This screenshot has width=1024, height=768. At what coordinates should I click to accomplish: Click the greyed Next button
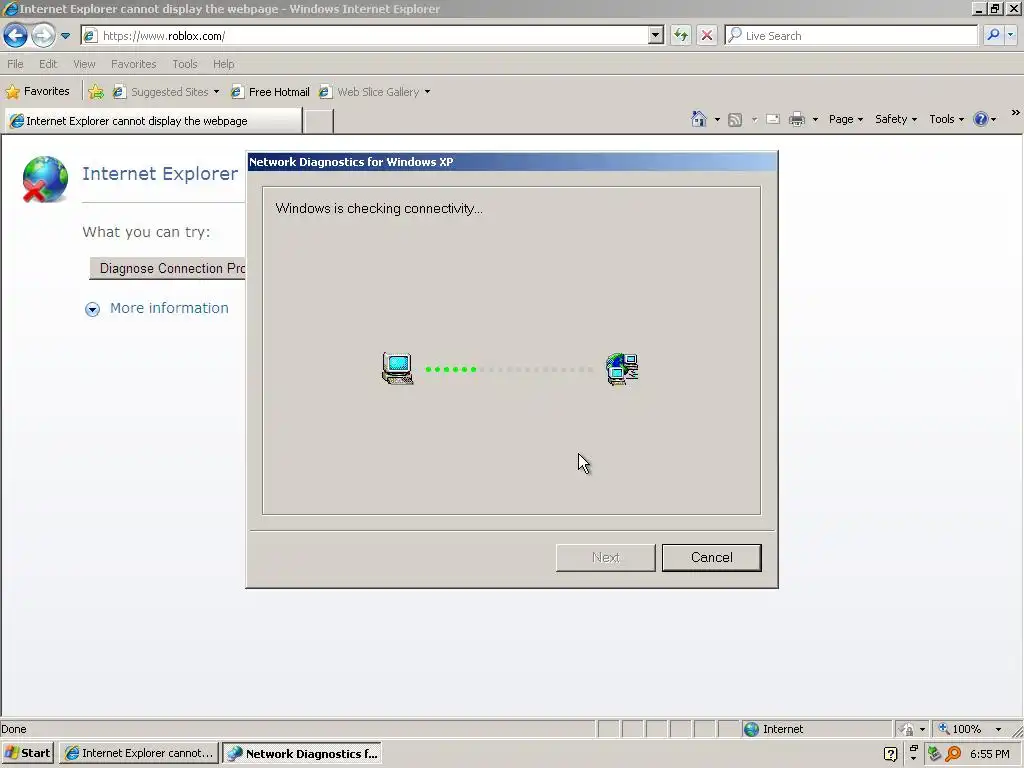tap(605, 558)
